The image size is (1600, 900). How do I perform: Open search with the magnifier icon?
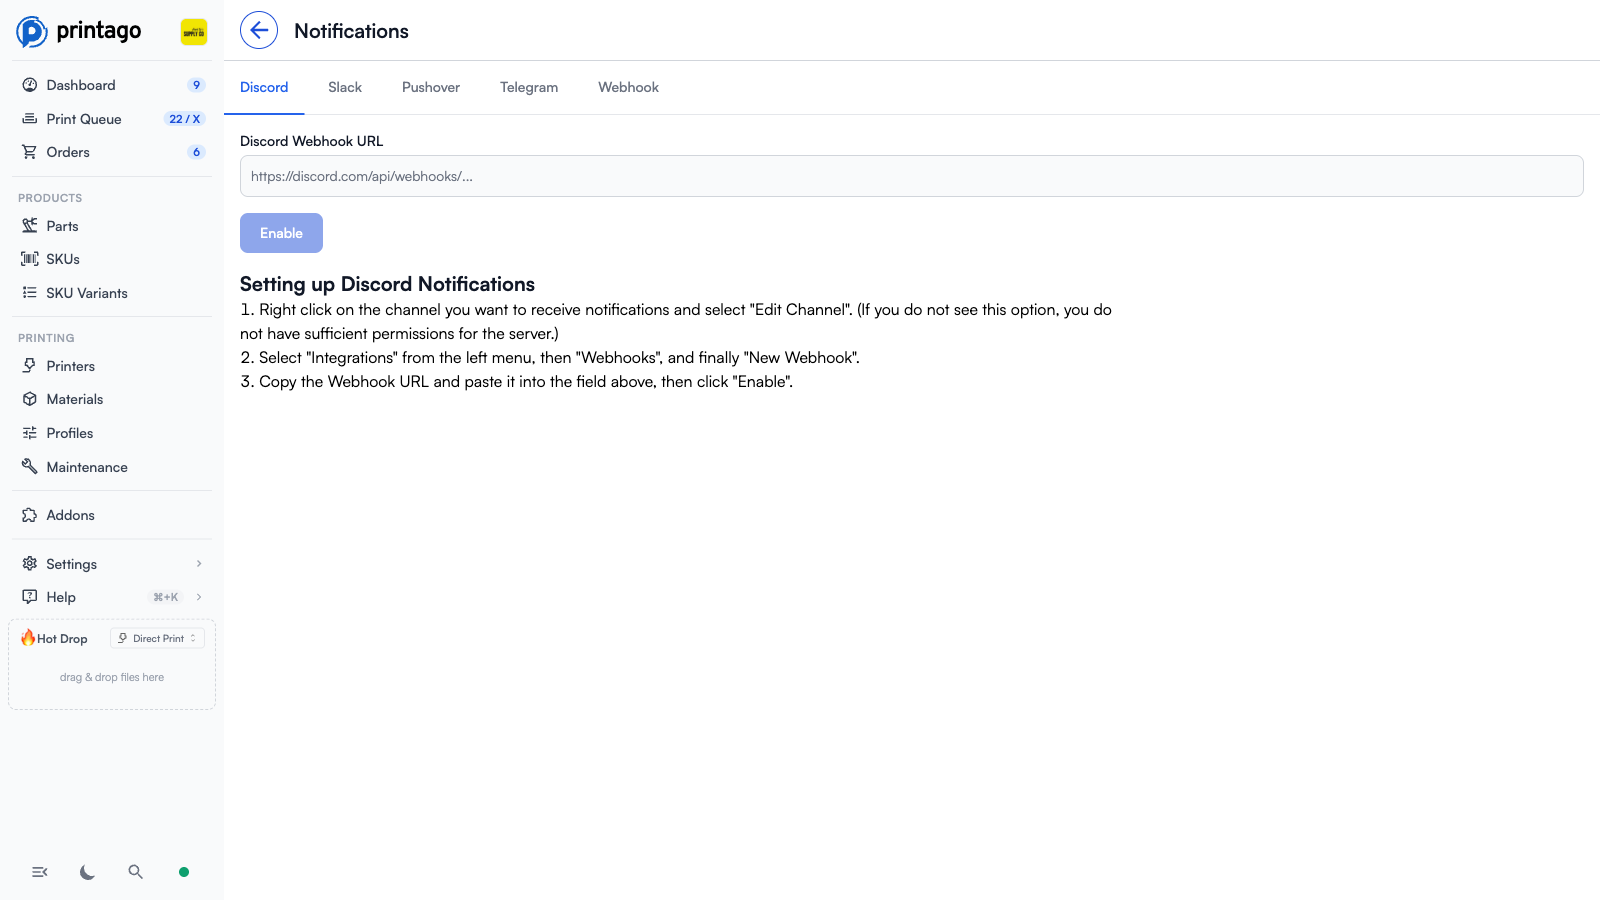(x=136, y=872)
